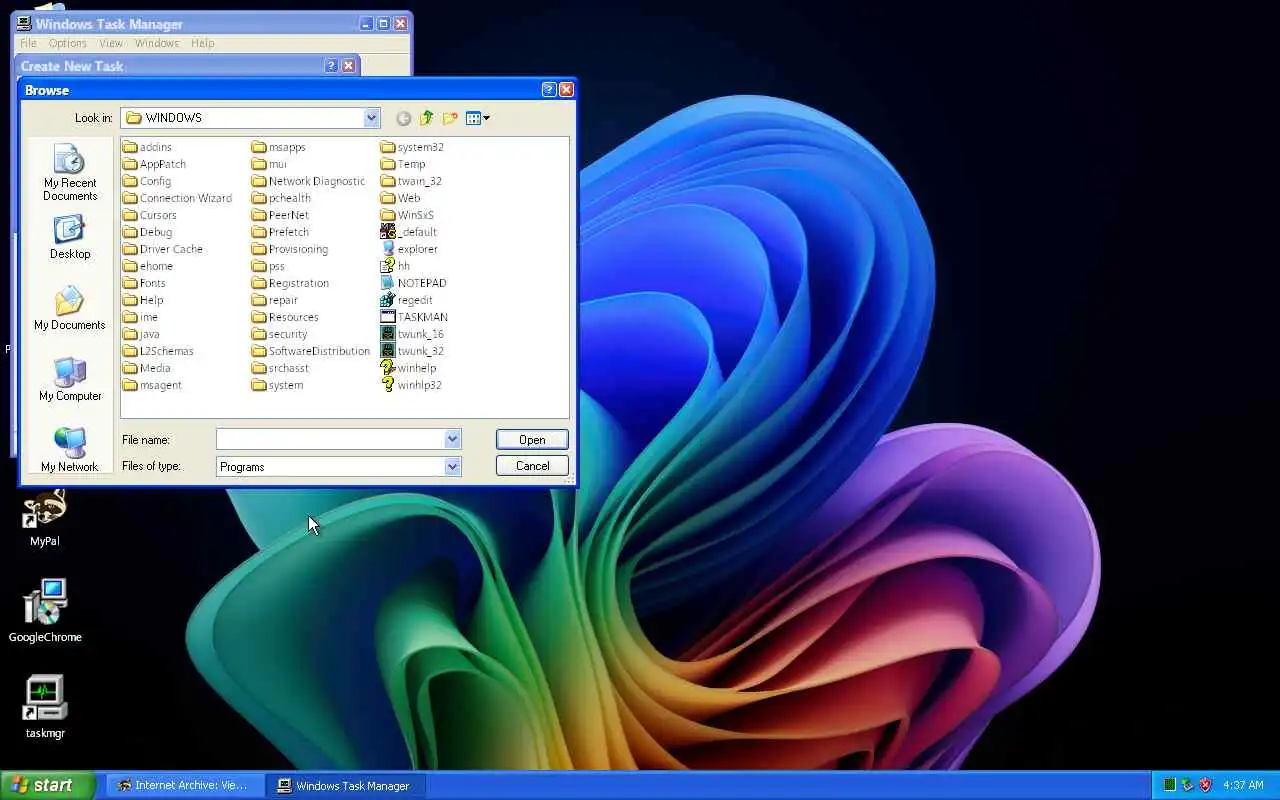The height and width of the screenshot is (800, 1280).
Task: Open the View Menu button
Action: [x=478, y=118]
